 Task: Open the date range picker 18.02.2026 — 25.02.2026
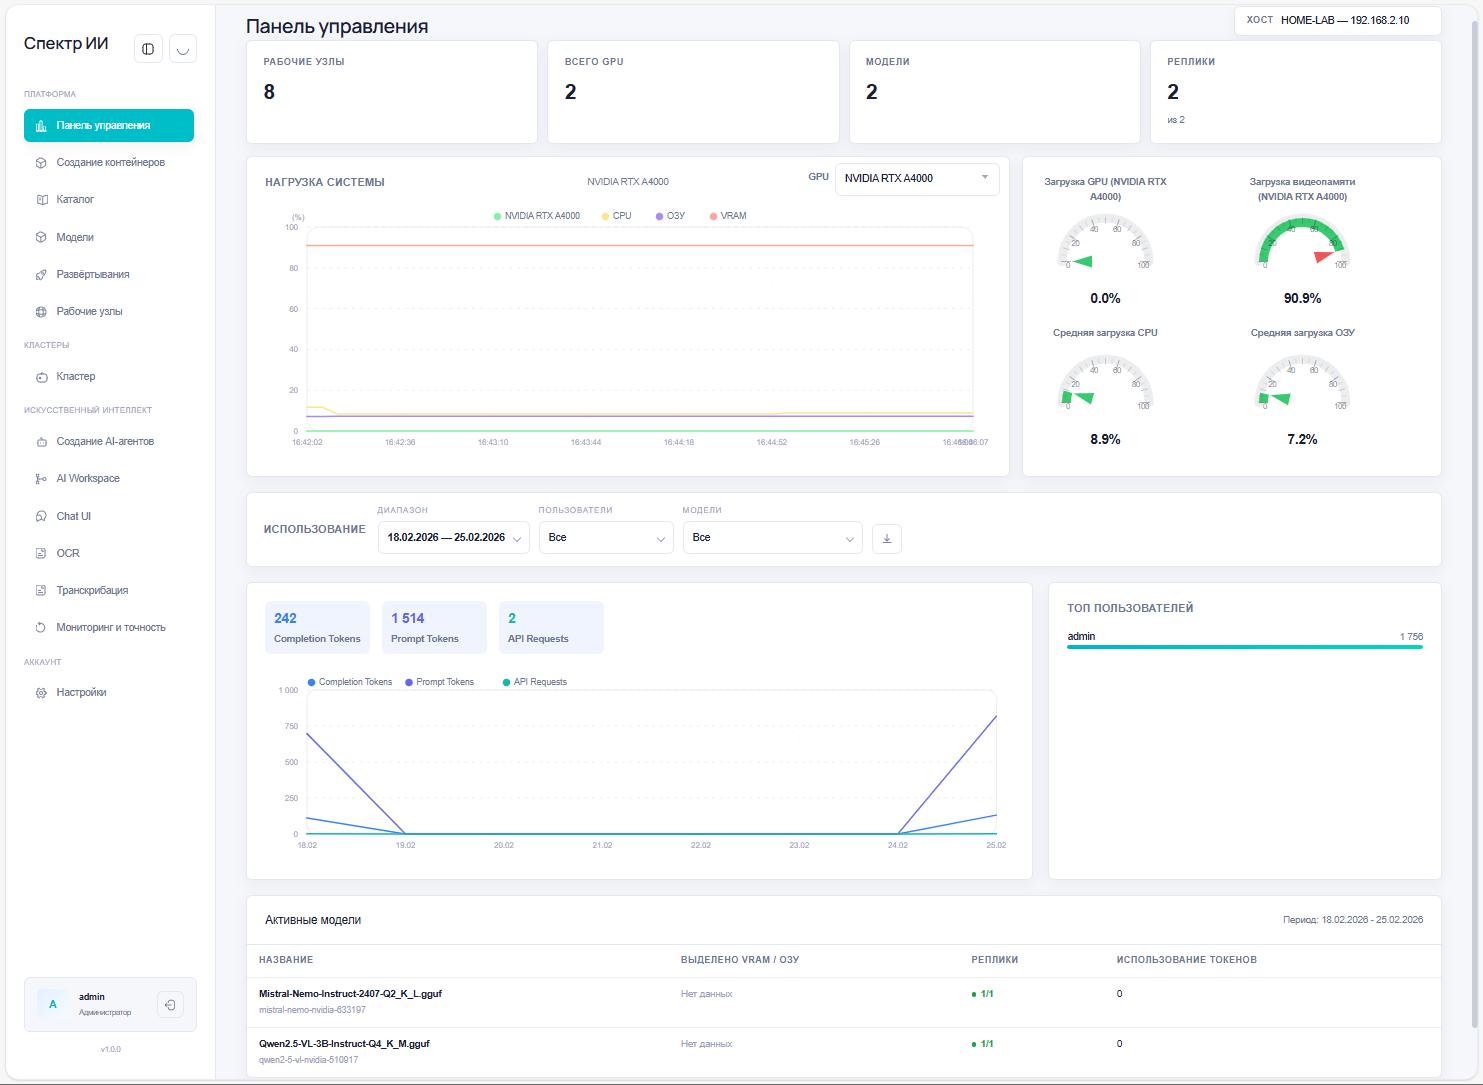pyautogui.click(x=454, y=538)
